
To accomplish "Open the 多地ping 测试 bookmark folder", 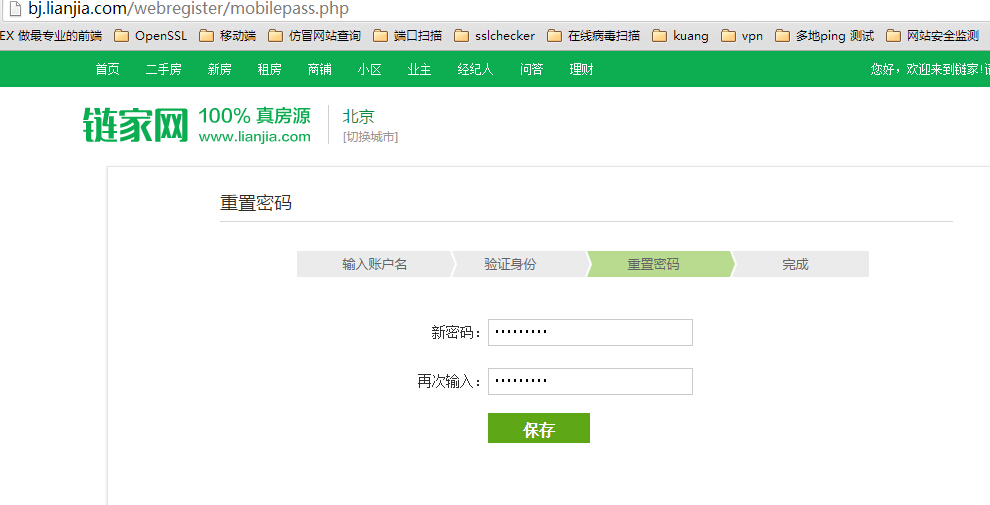I will tap(825, 36).
